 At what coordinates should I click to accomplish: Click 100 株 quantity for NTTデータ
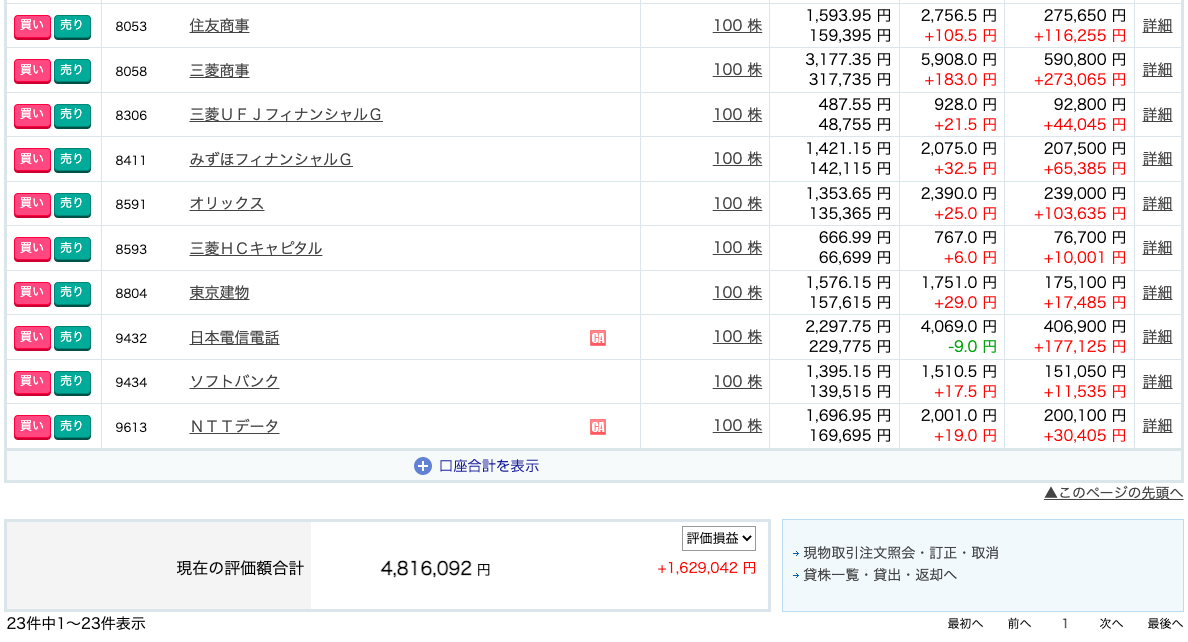pyautogui.click(x=737, y=426)
